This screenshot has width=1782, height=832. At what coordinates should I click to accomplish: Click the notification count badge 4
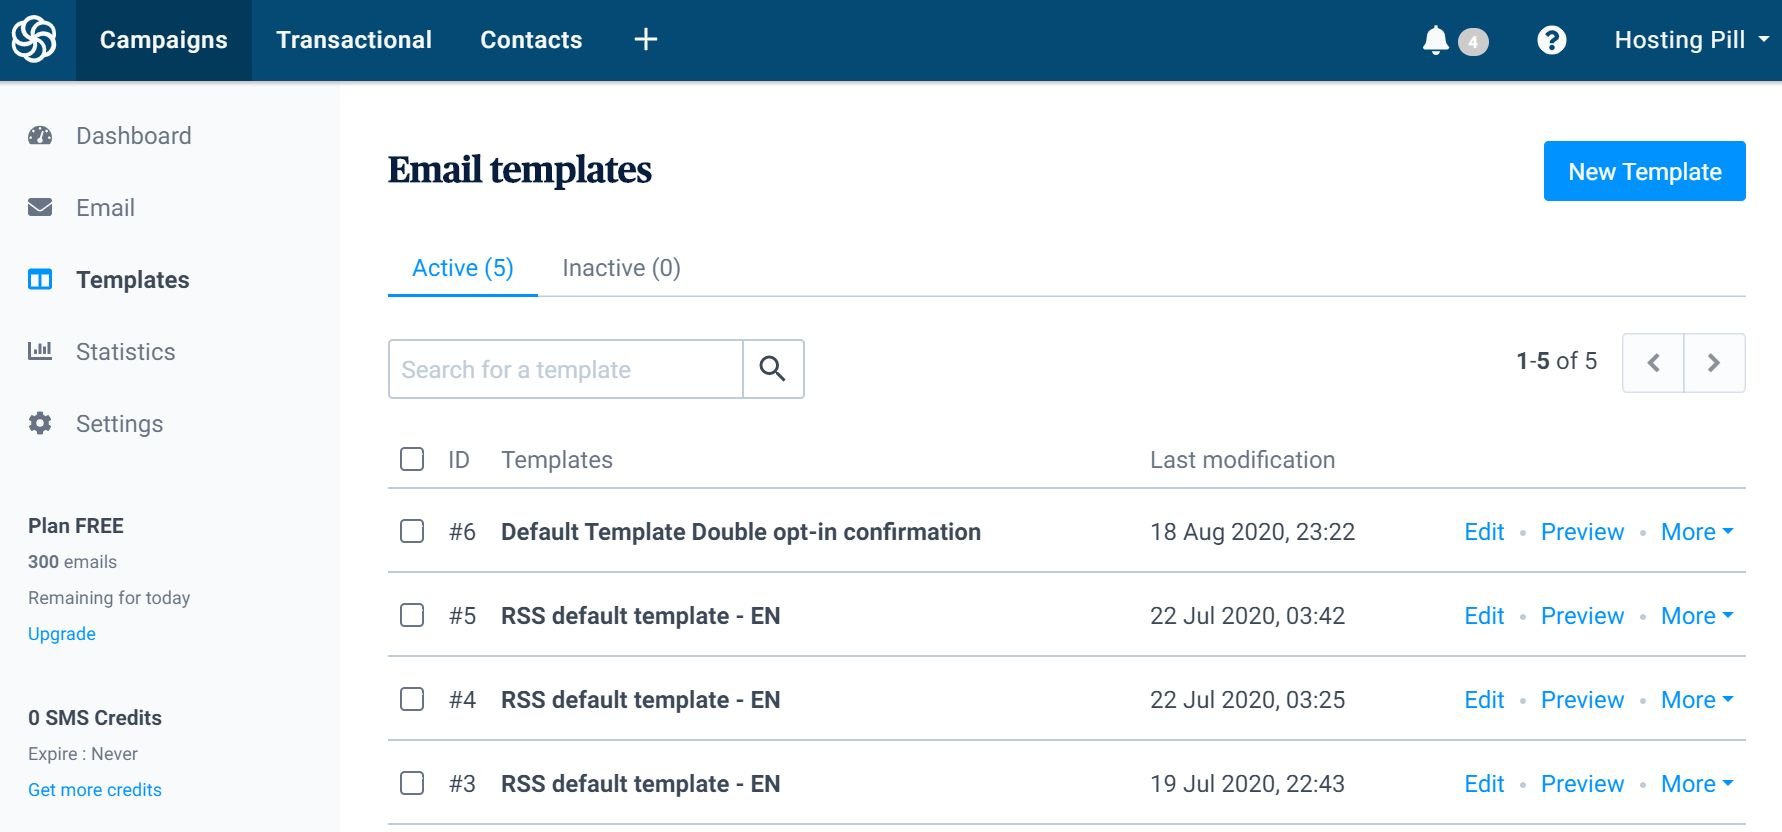point(1473,42)
